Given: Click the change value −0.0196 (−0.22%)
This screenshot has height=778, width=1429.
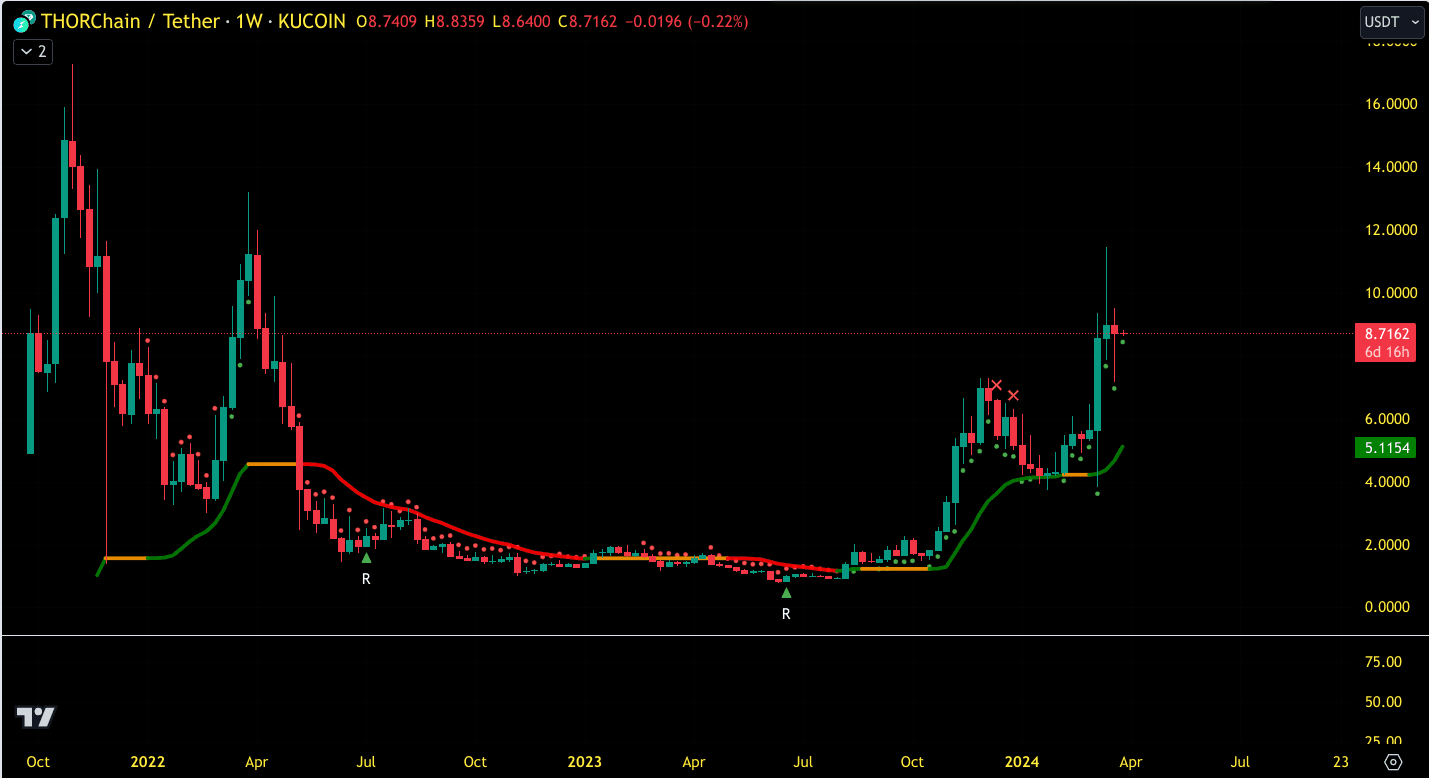Looking at the screenshot, I should point(689,21).
